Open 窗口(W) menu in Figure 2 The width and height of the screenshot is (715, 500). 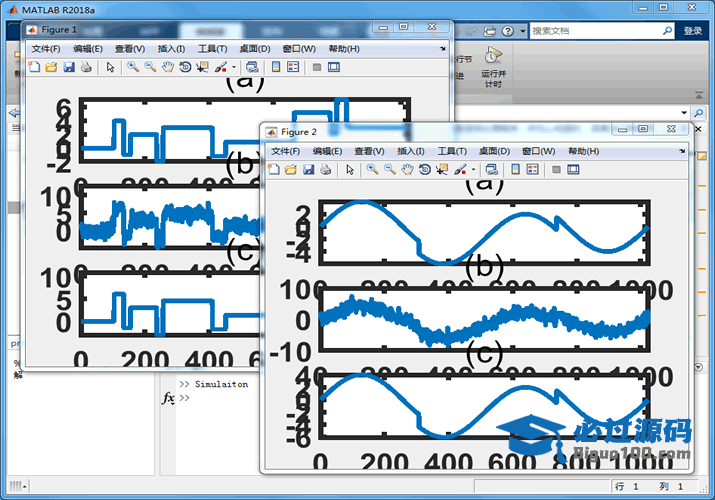pyautogui.click(x=539, y=151)
